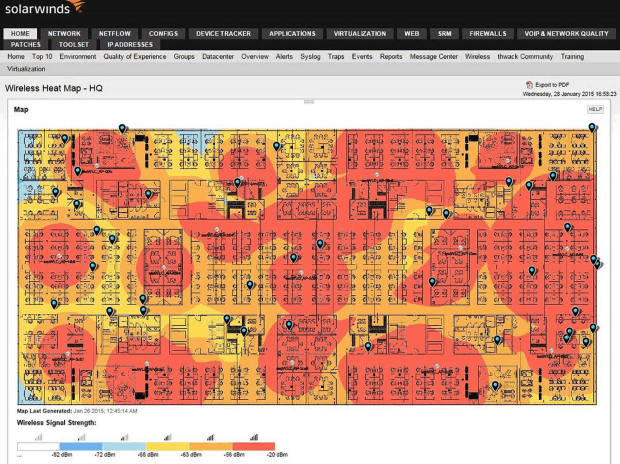This screenshot has width=620, height=464.
Task: Open the VOIP & NETWORK QUALITY tab
Action: [564, 33]
